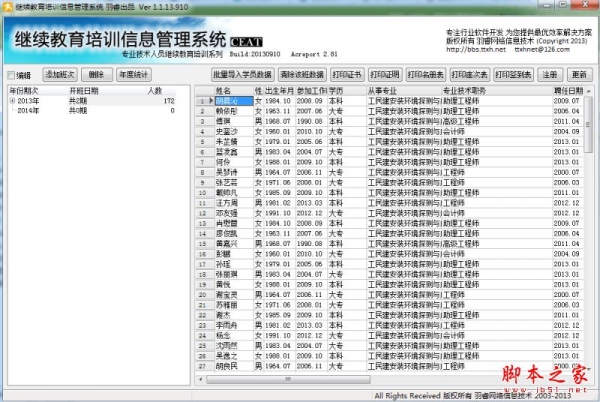Click 批量导入学员数据 import button

[243, 75]
